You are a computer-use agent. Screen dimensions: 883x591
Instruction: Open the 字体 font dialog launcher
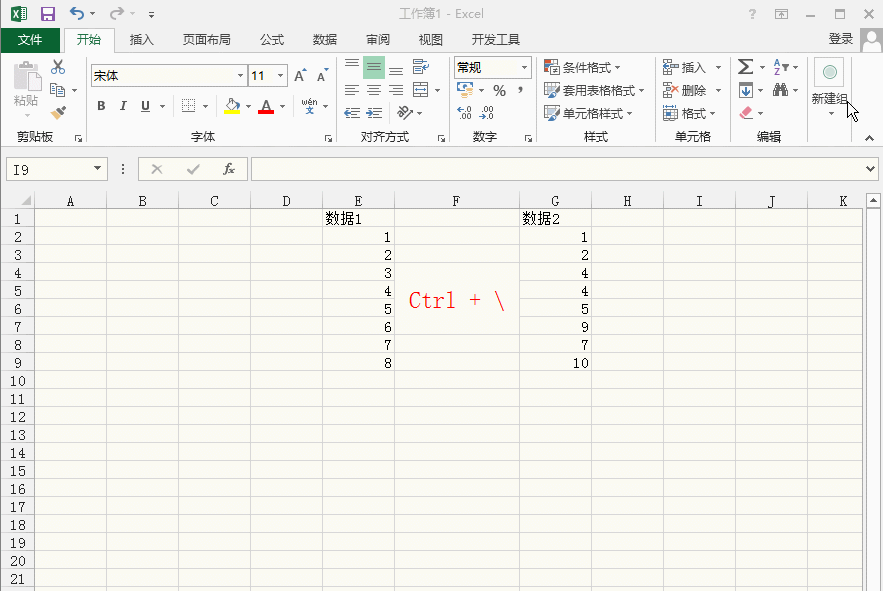click(x=328, y=139)
